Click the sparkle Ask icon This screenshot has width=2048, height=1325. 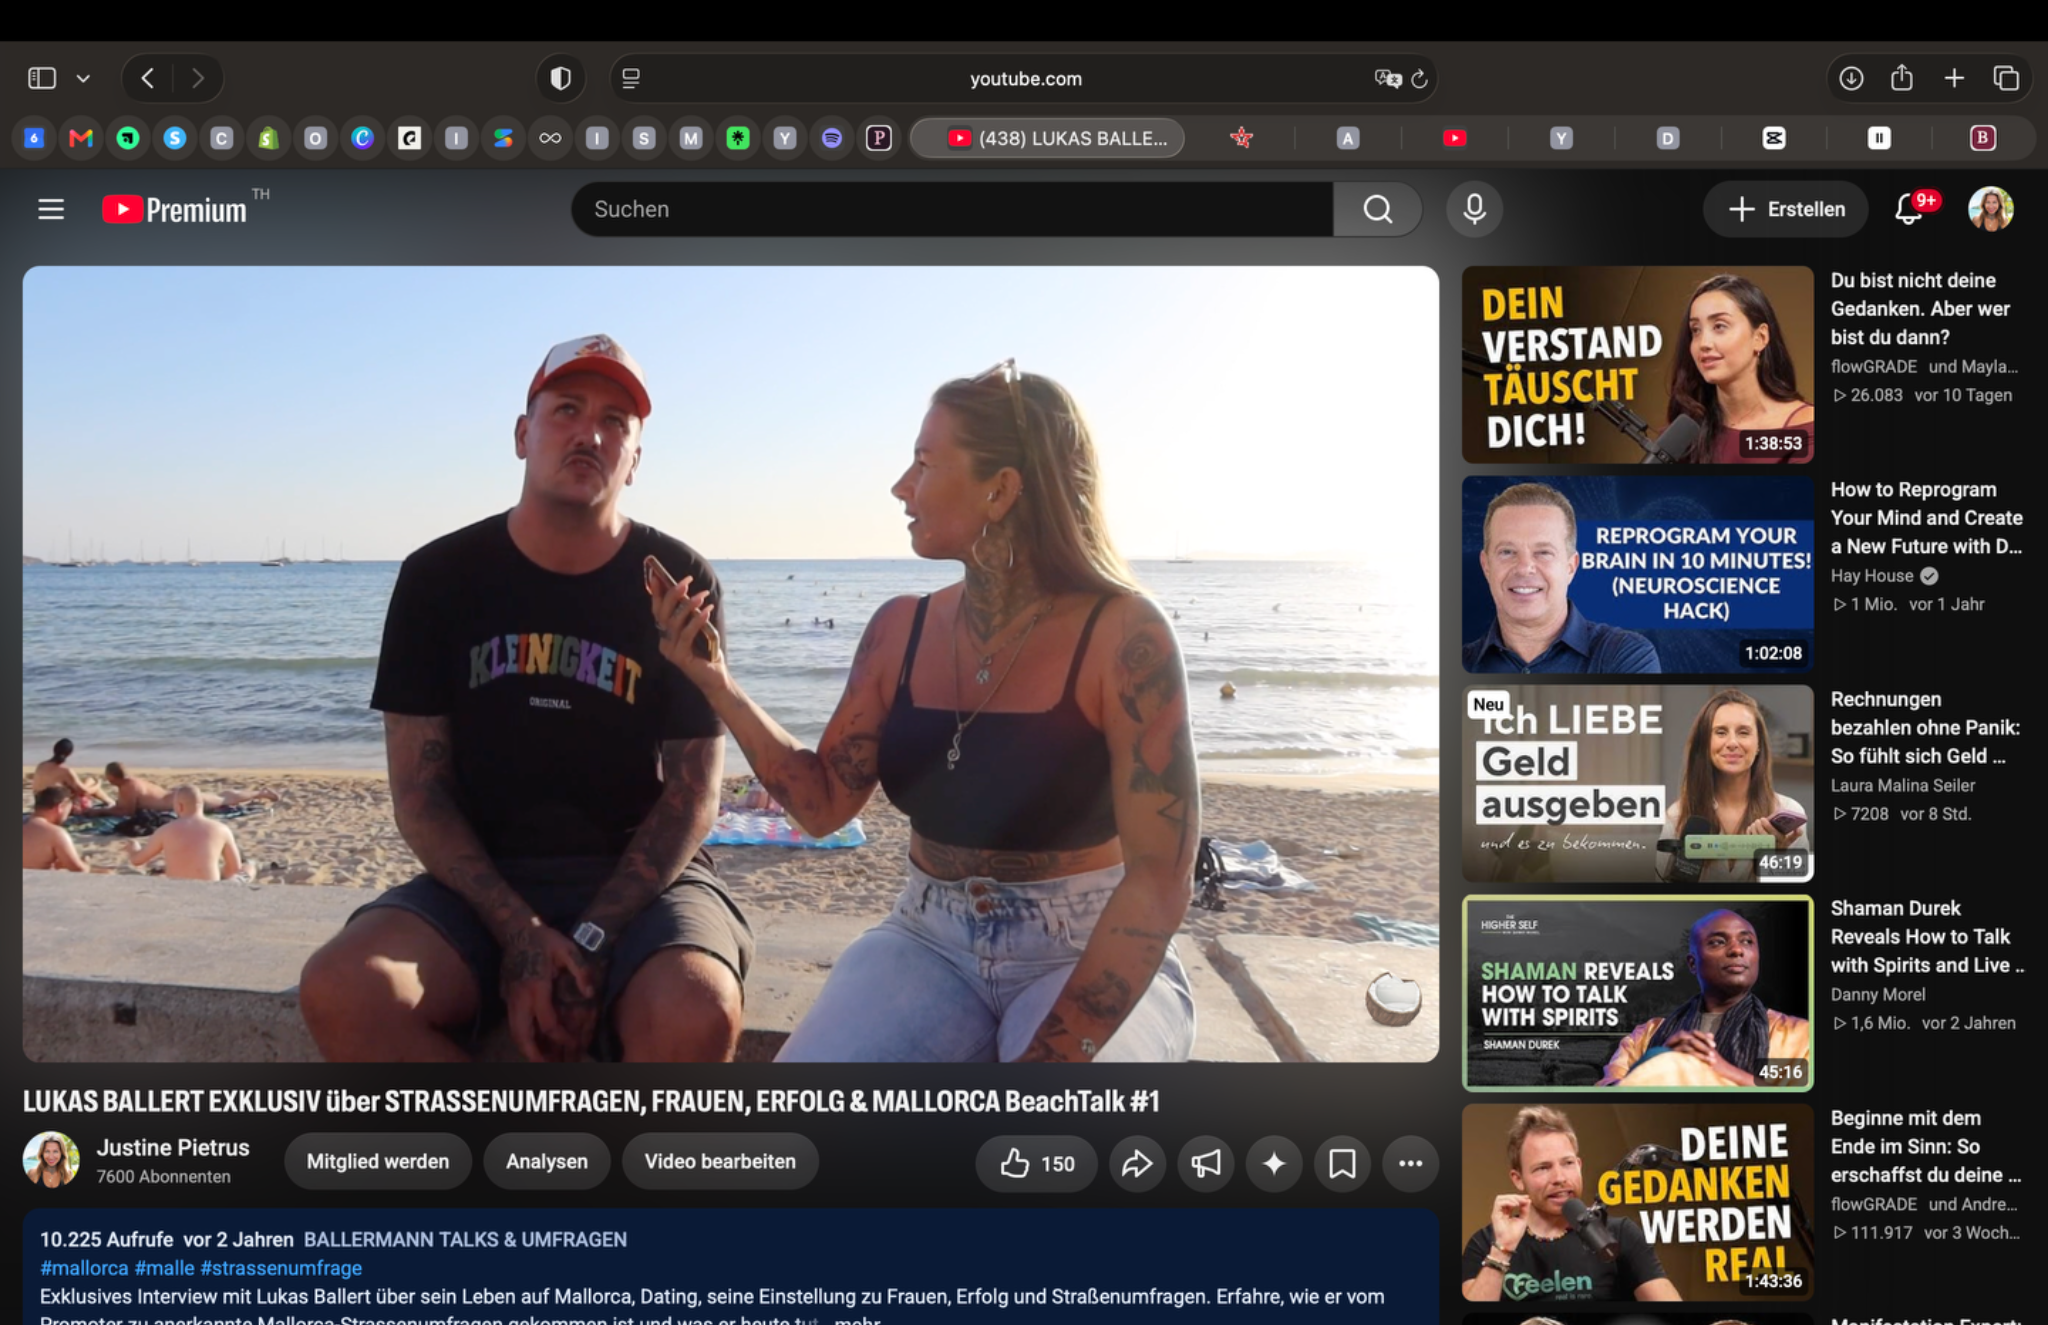point(1274,1163)
